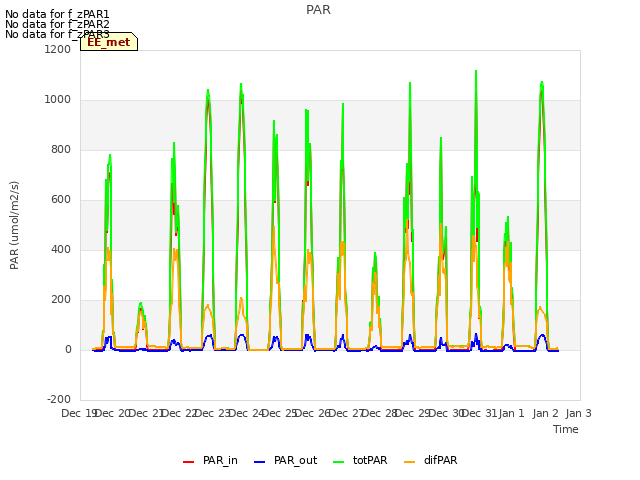Image resolution: width=640 pixels, height=480 pixels.
Task: Click the y-axis label PAR (umol/m2/s)
Action: tap(14, 225)
